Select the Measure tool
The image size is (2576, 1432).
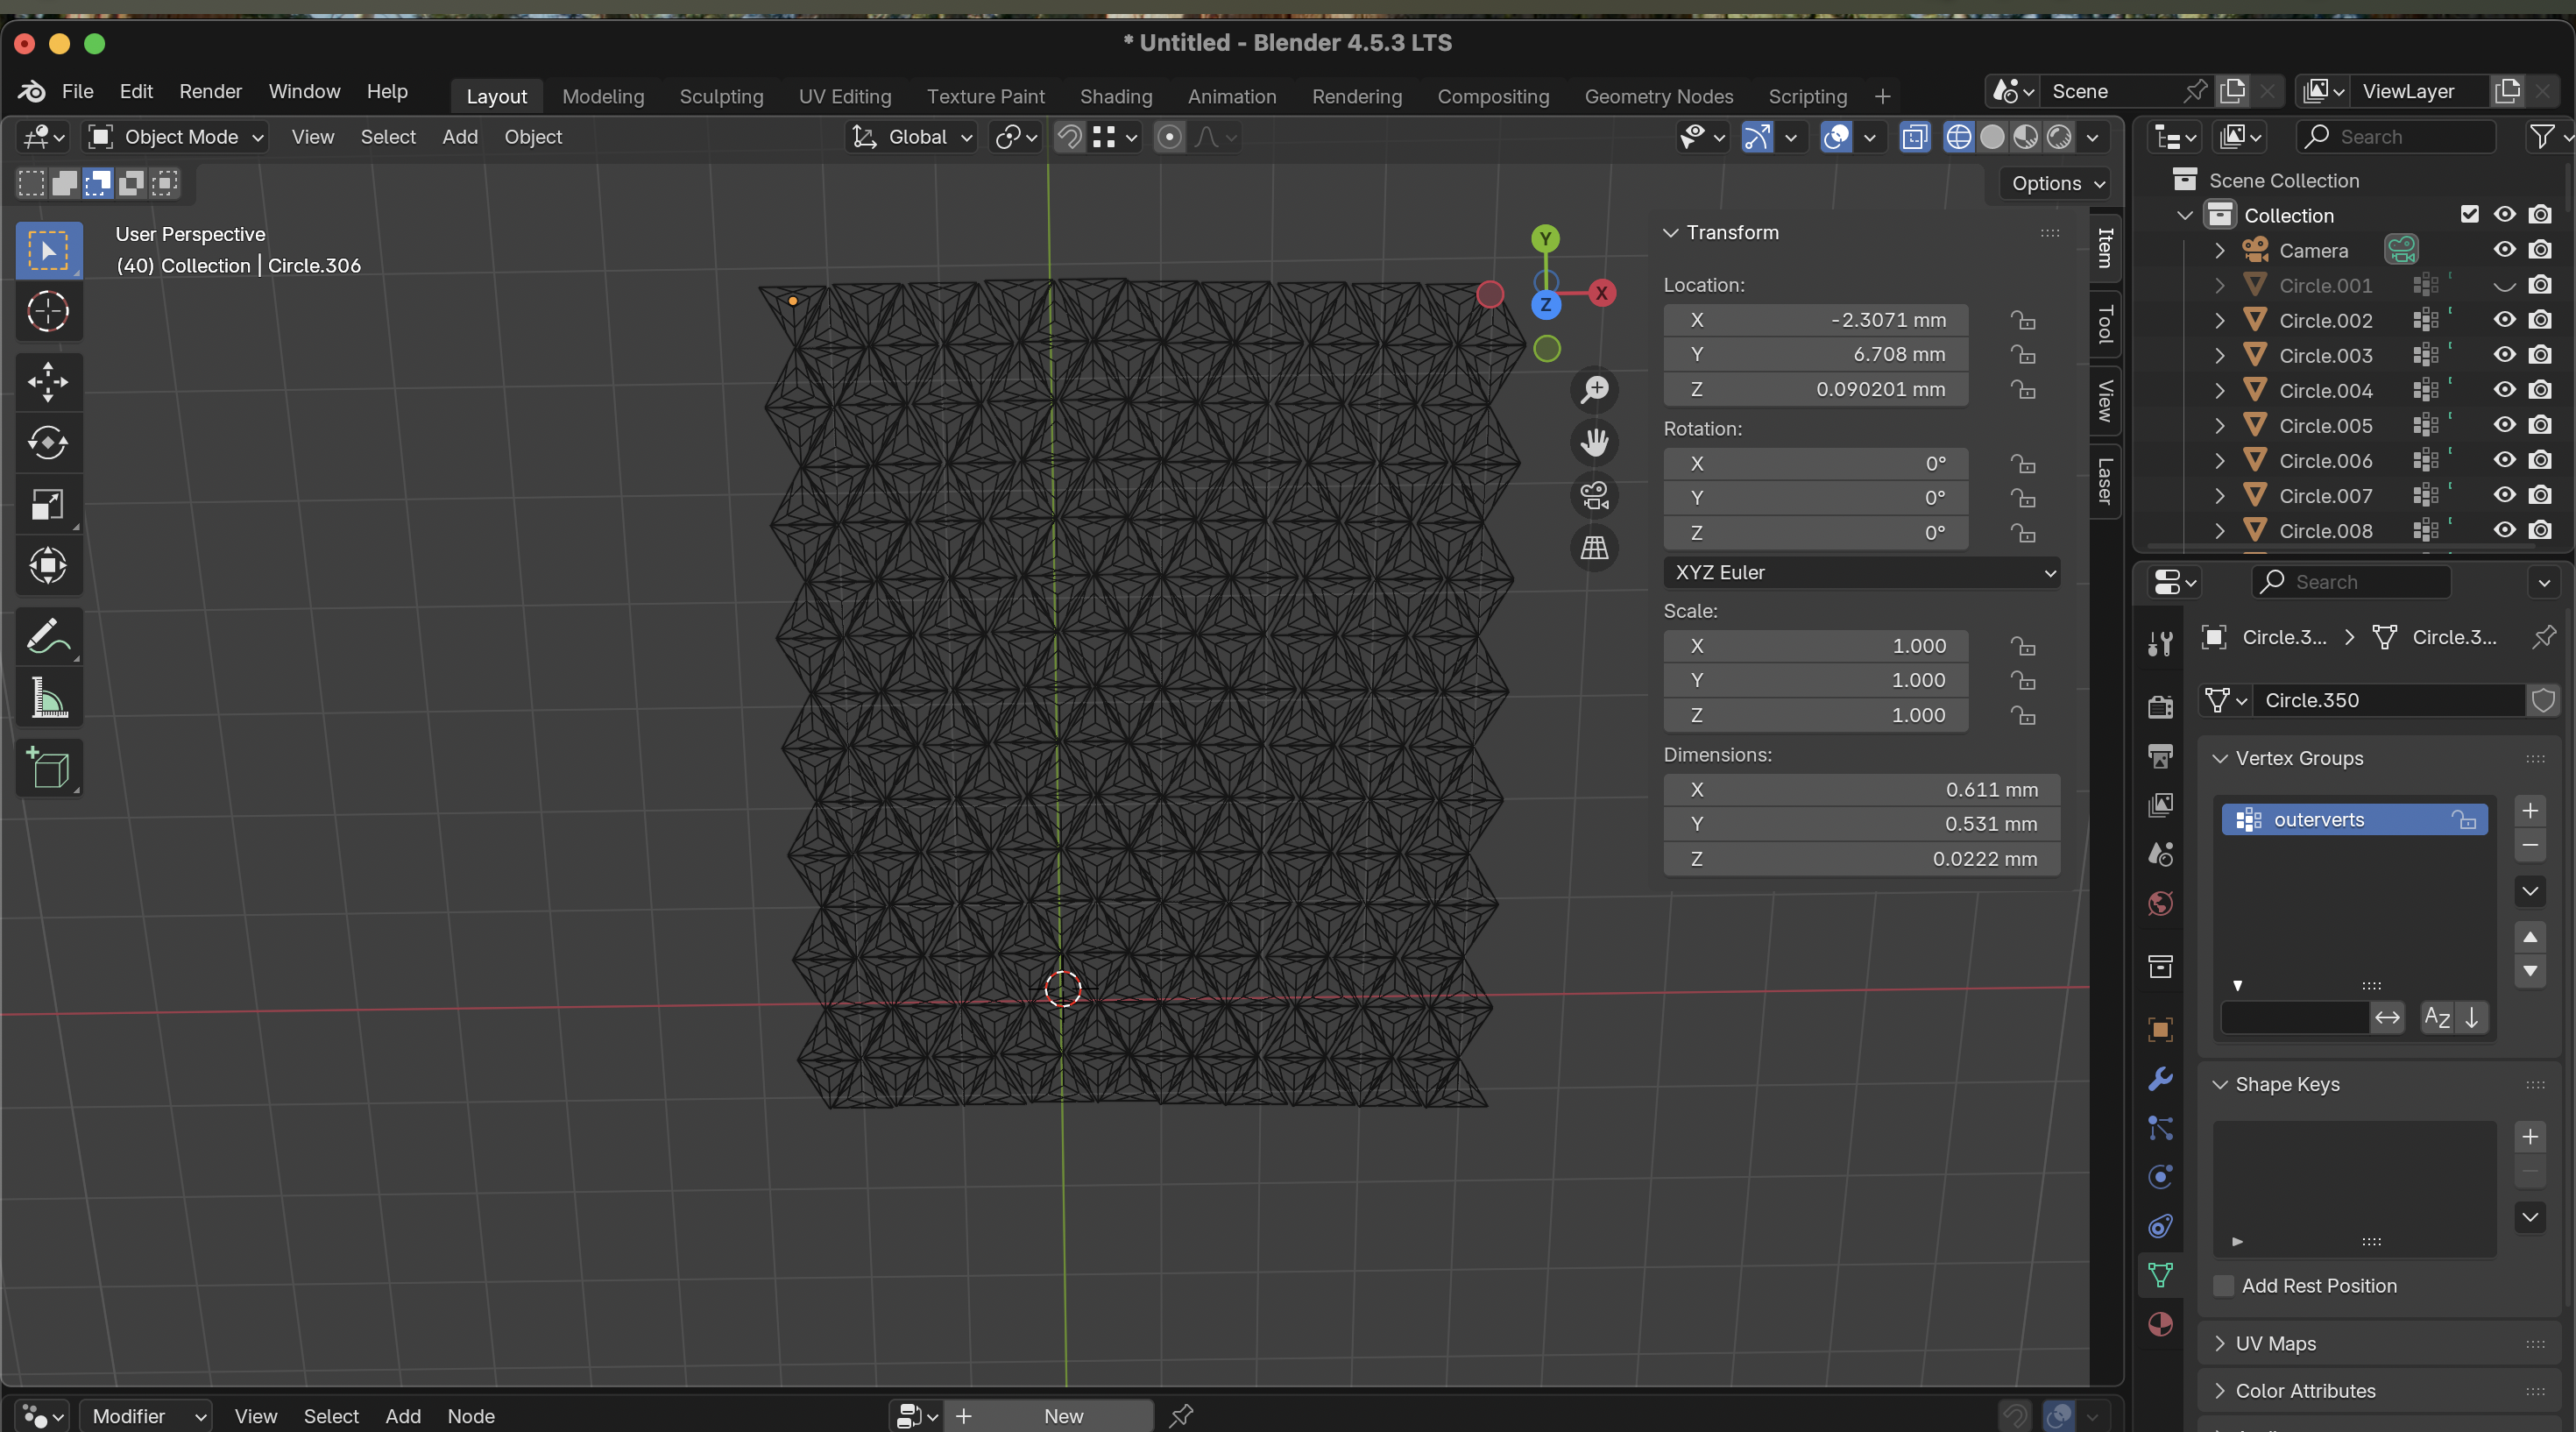tap(47, 698)
